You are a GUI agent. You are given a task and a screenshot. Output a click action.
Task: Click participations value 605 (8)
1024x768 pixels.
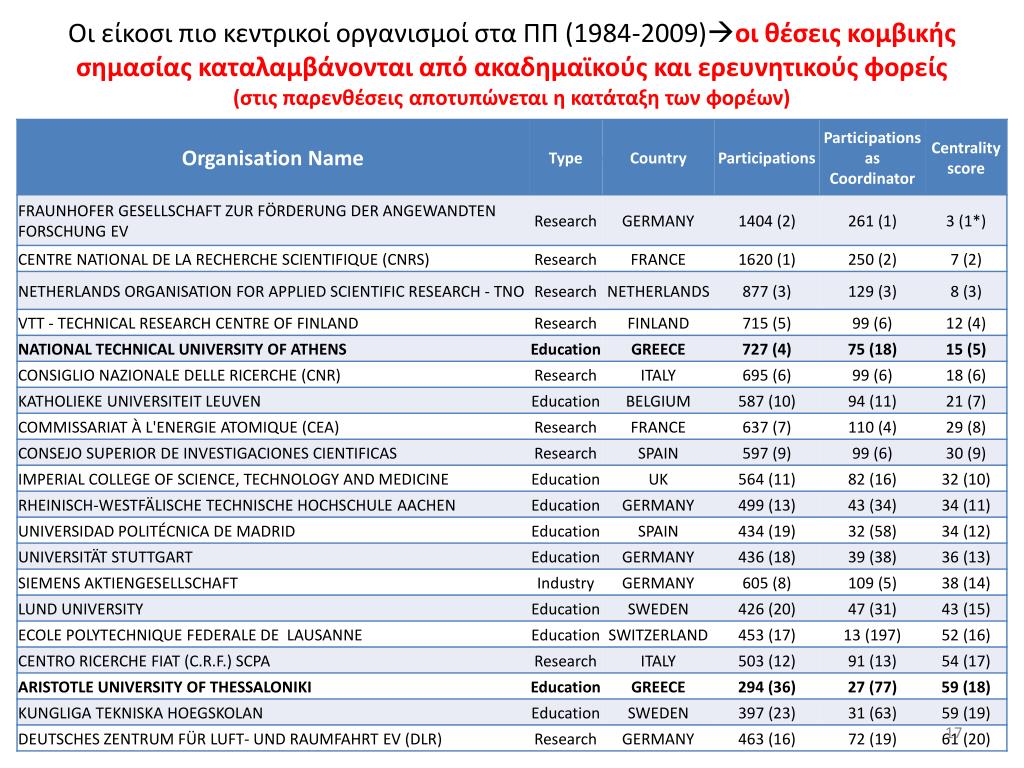[x=767, y=583]
